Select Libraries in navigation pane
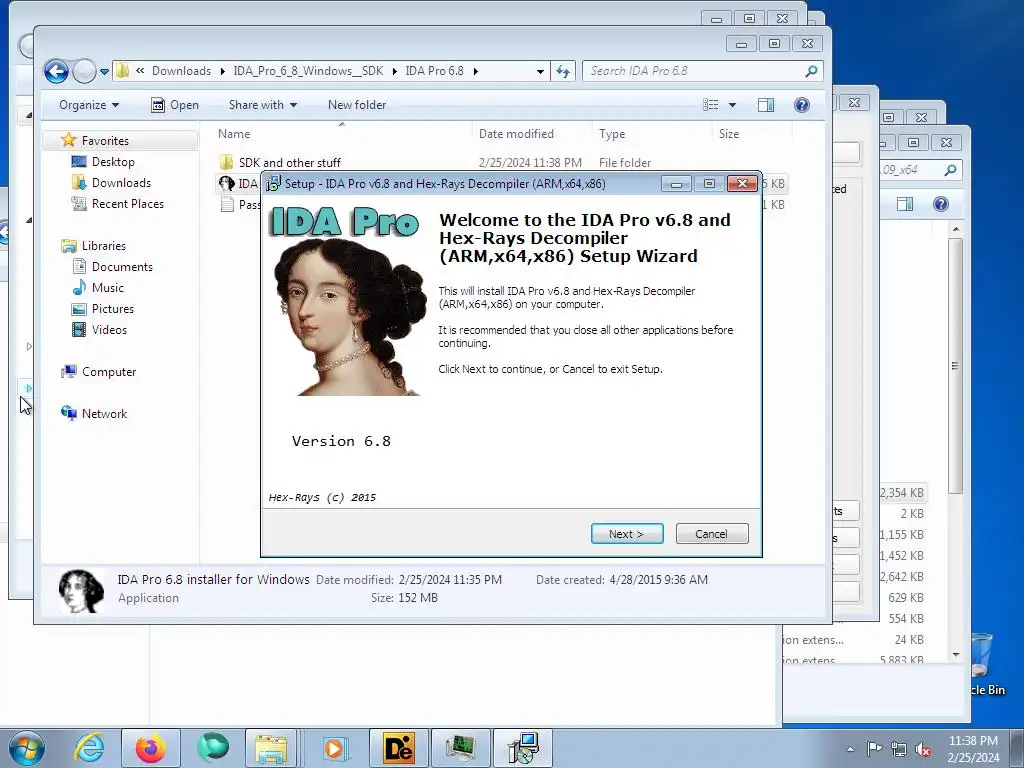1024x768 pixels. 103,246
